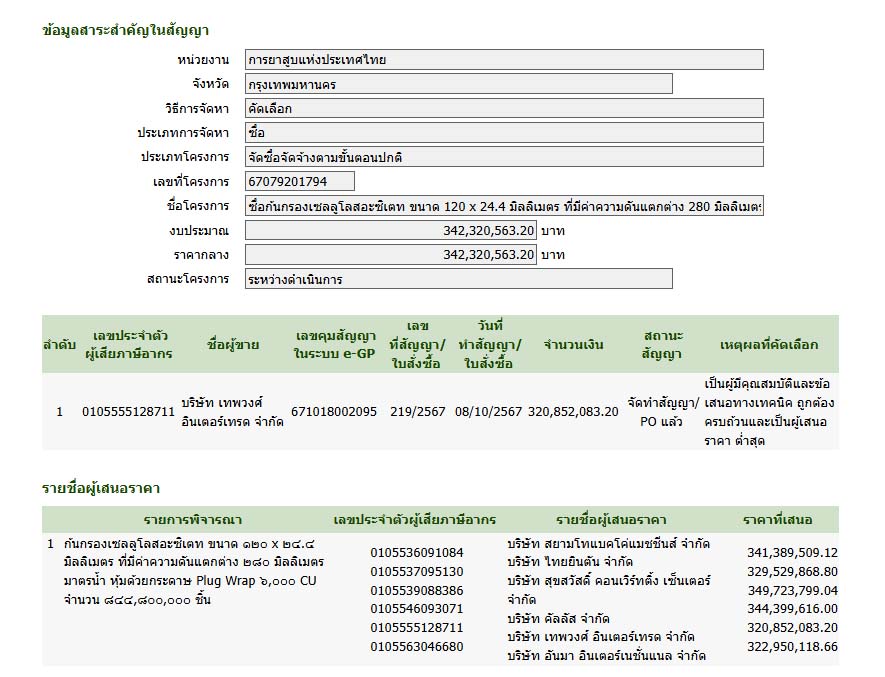Select the เลขที่โครงการ field 67079201794

(x=299, y=181)
